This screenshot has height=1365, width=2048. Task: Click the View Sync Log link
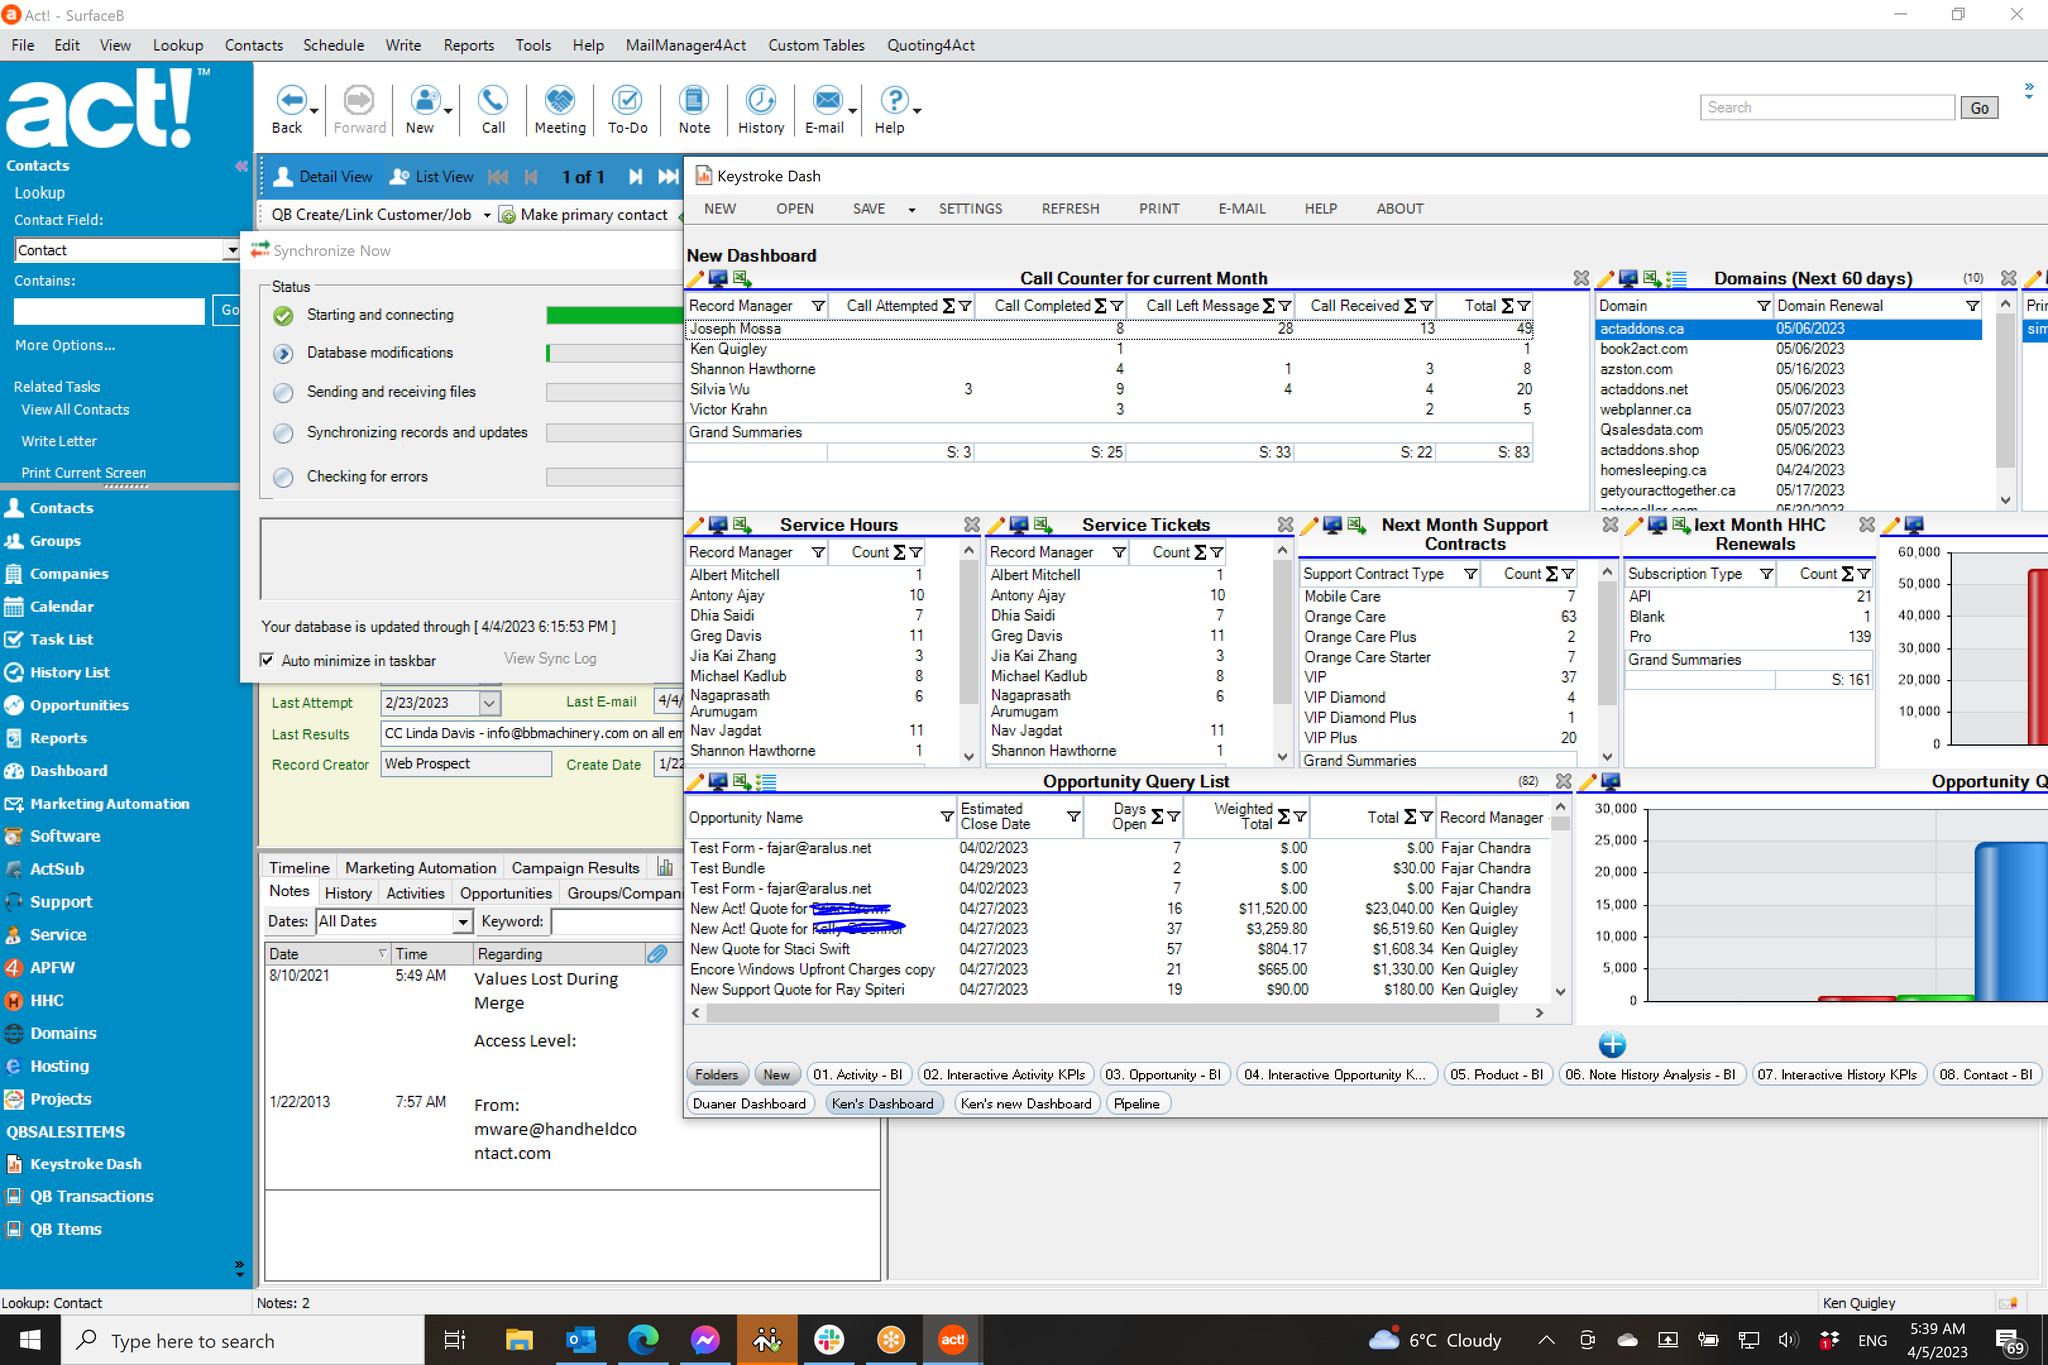point(550,659)
